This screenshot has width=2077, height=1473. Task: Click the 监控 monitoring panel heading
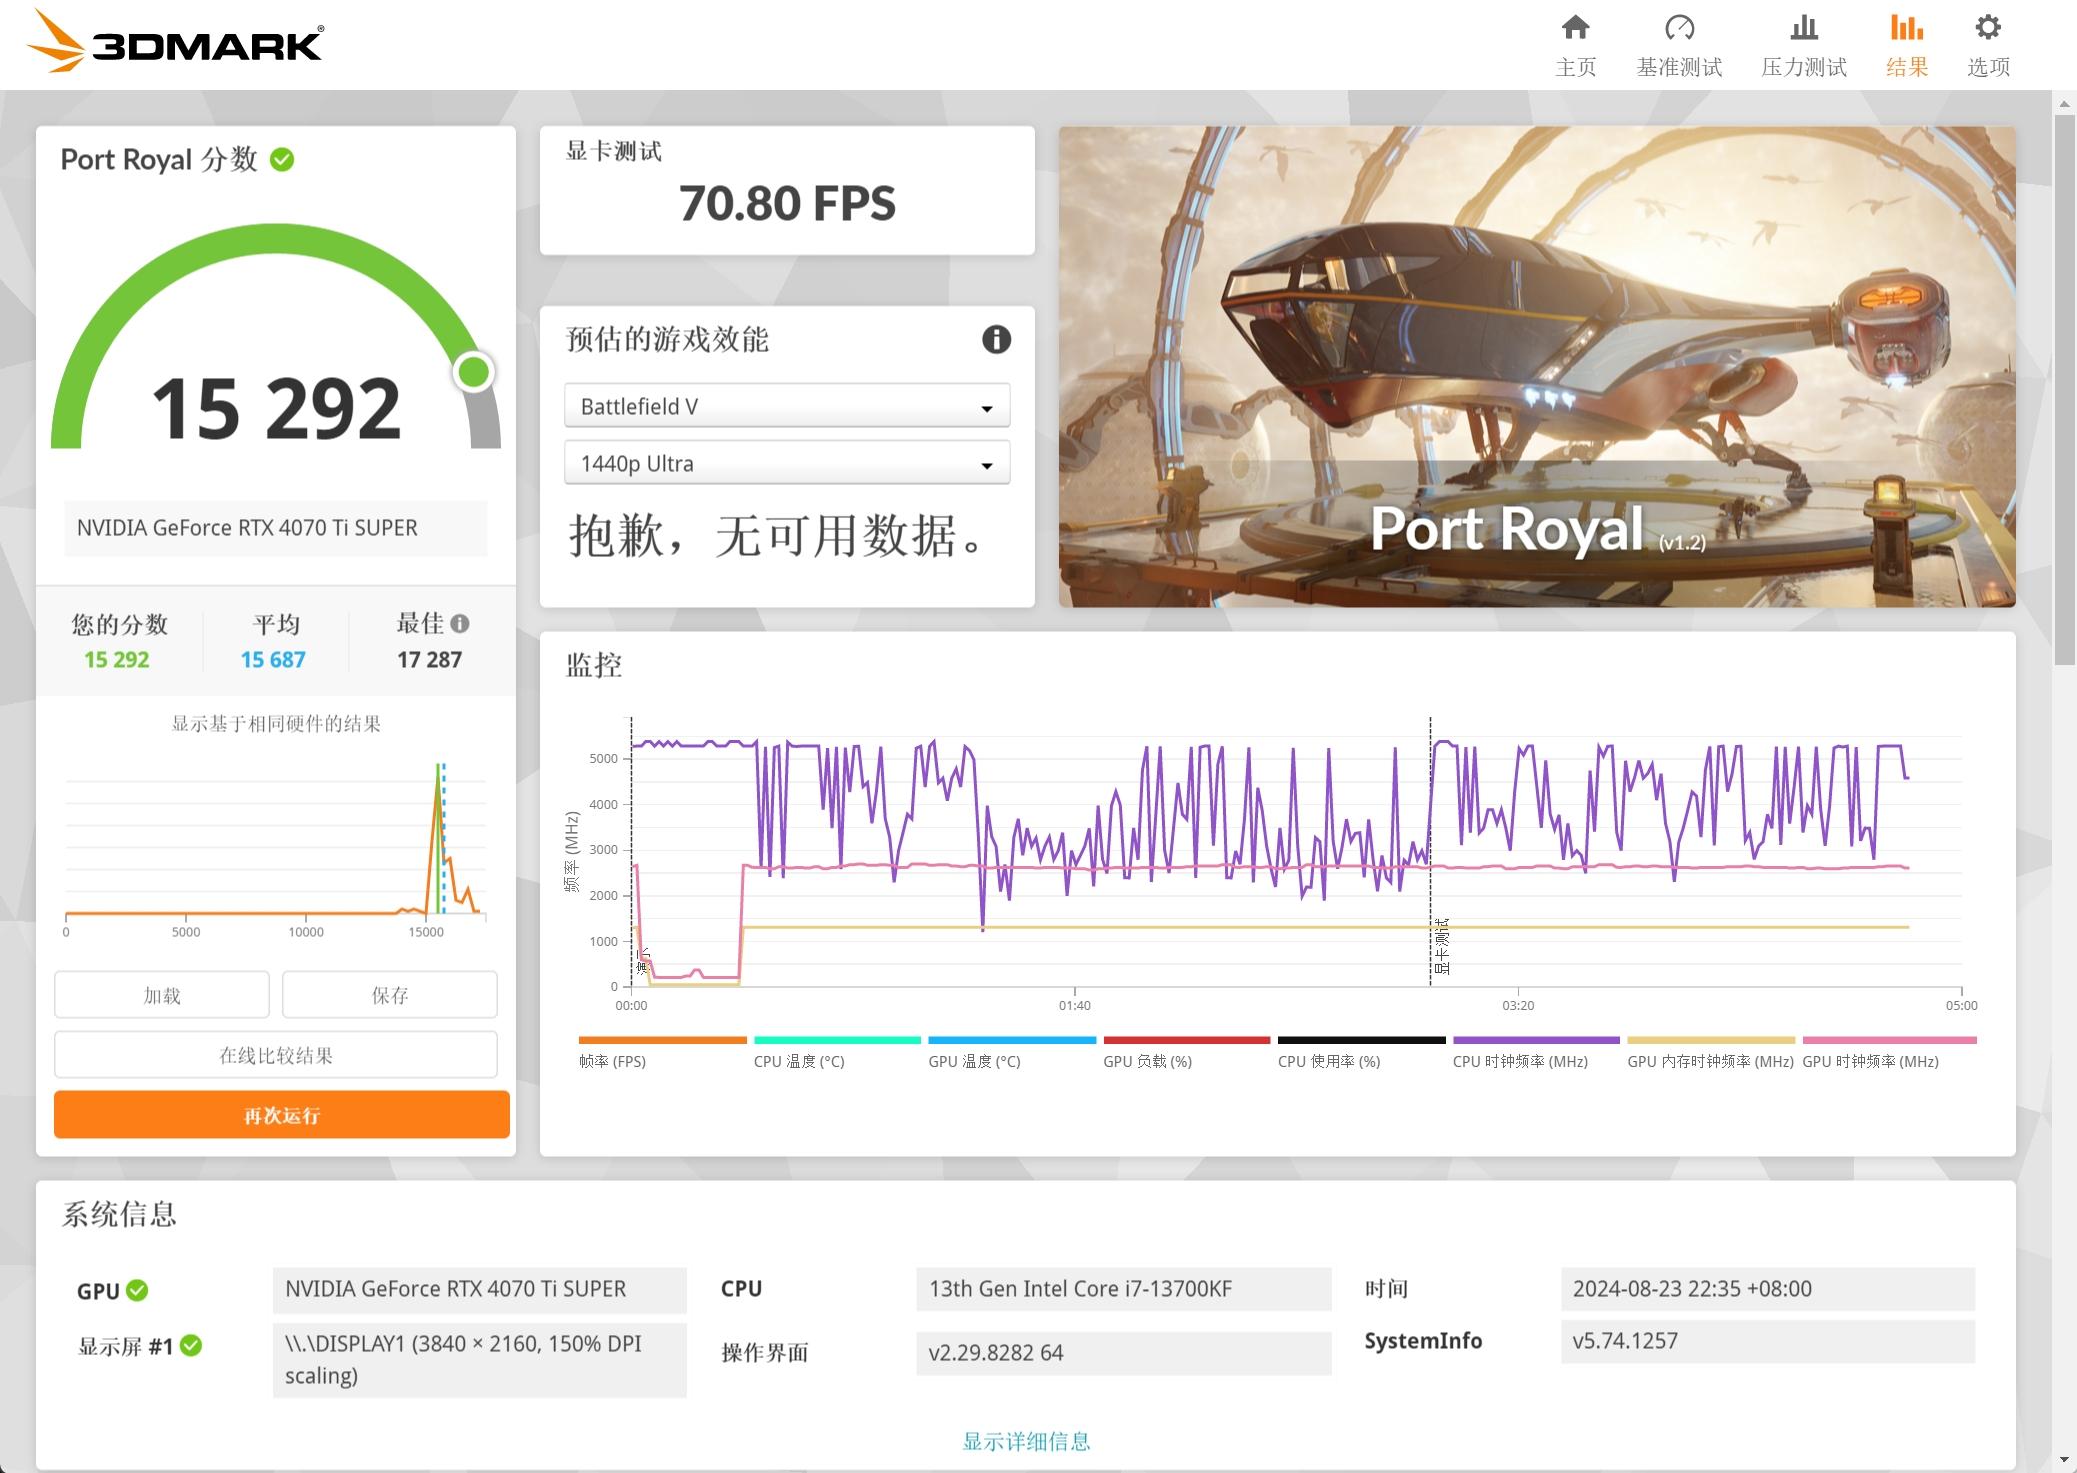click(x=594, y=665)
